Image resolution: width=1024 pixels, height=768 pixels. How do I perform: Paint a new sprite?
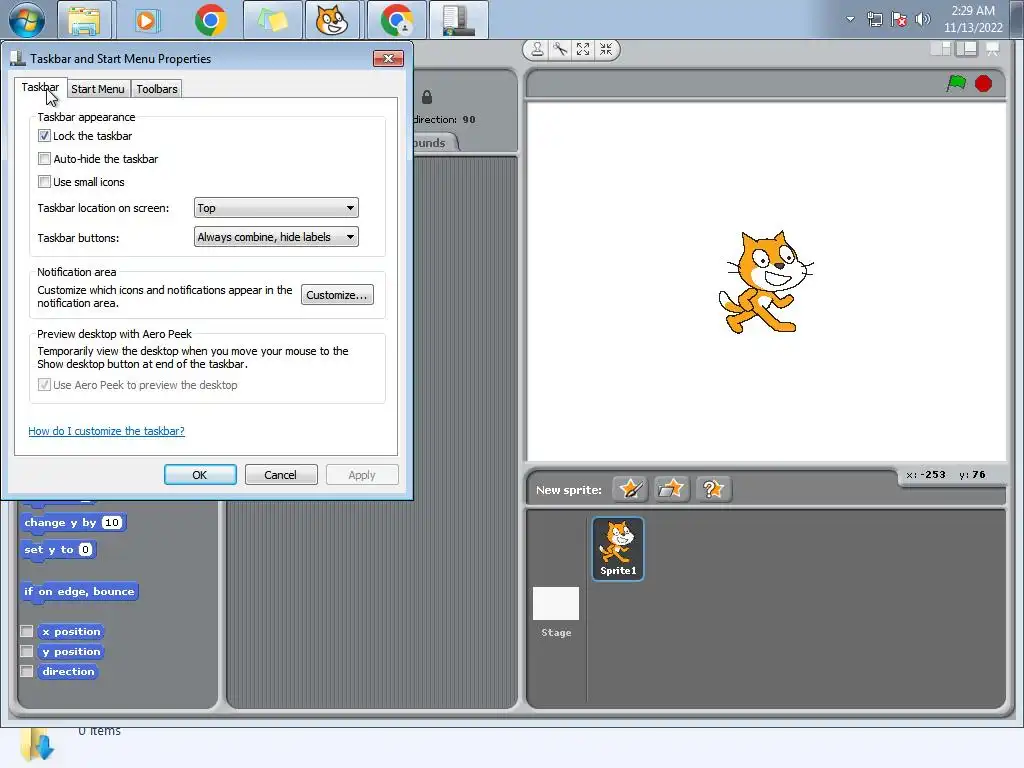coord(630,488)
